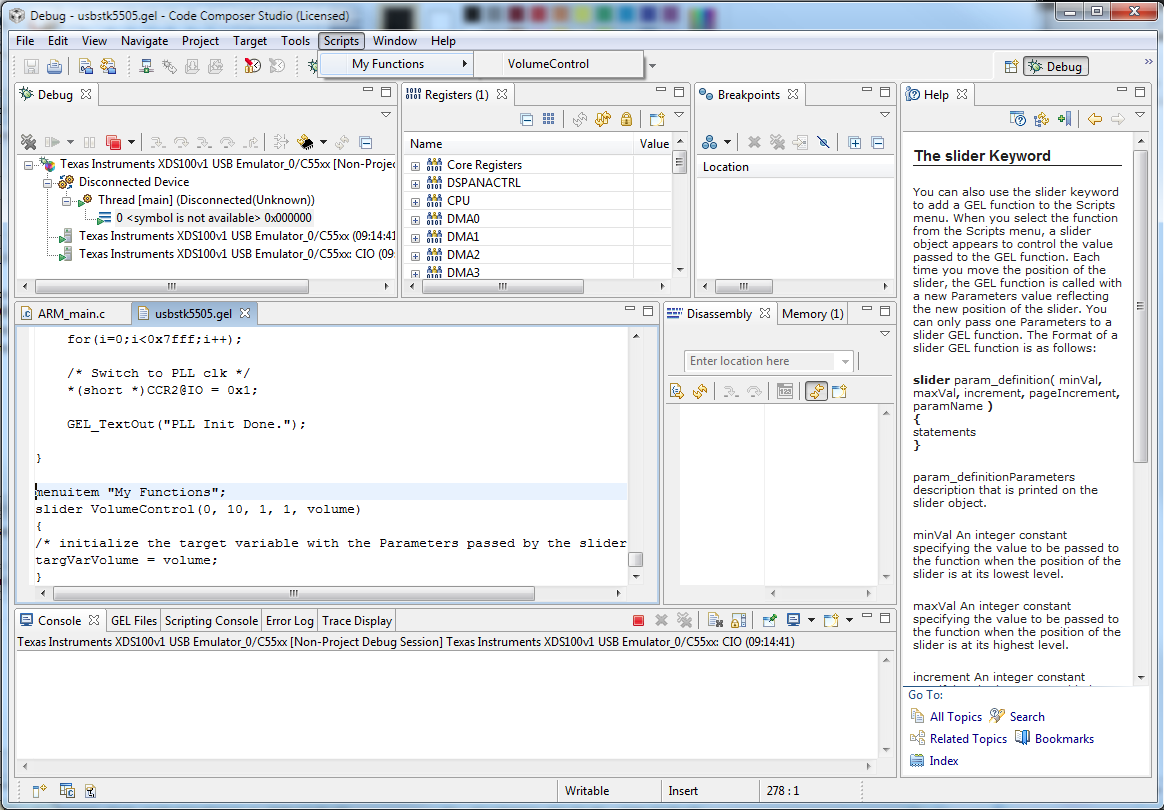This screenshot has height=810, width=1164.
Task: Click the Print icon in main toolbar
Action: pyautogui.click(x=54, y=67)
